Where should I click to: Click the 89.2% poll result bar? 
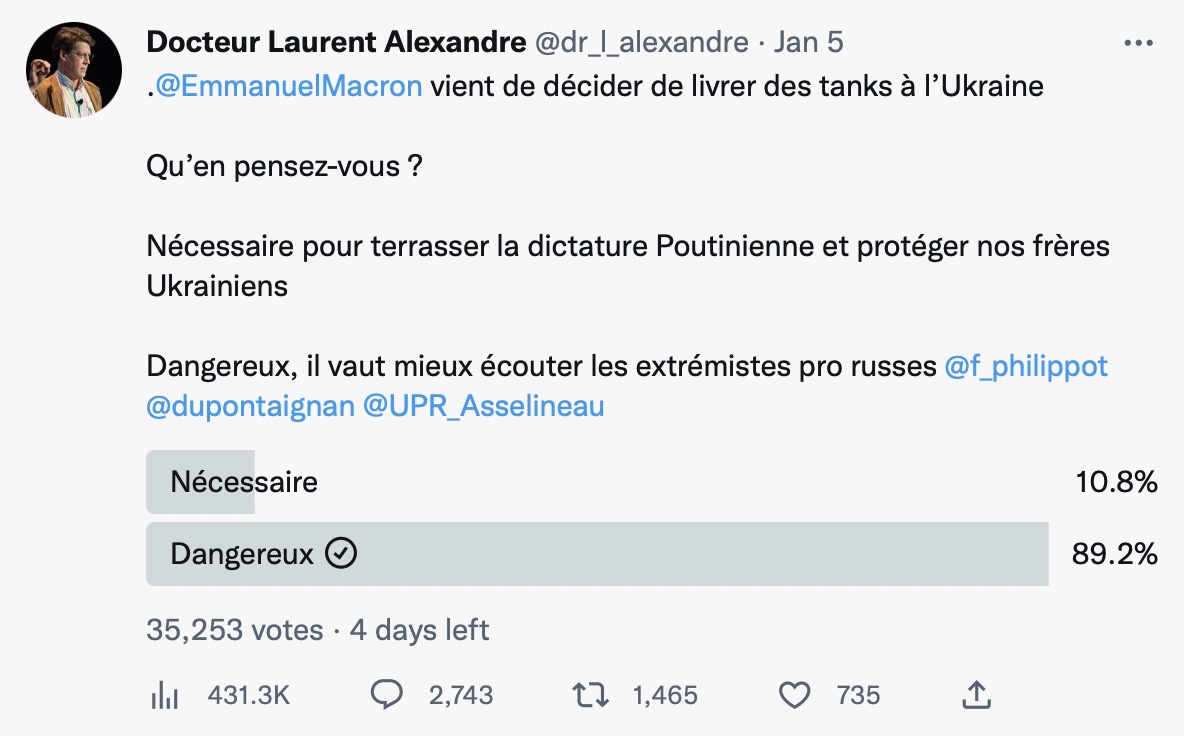coord(597,553)
